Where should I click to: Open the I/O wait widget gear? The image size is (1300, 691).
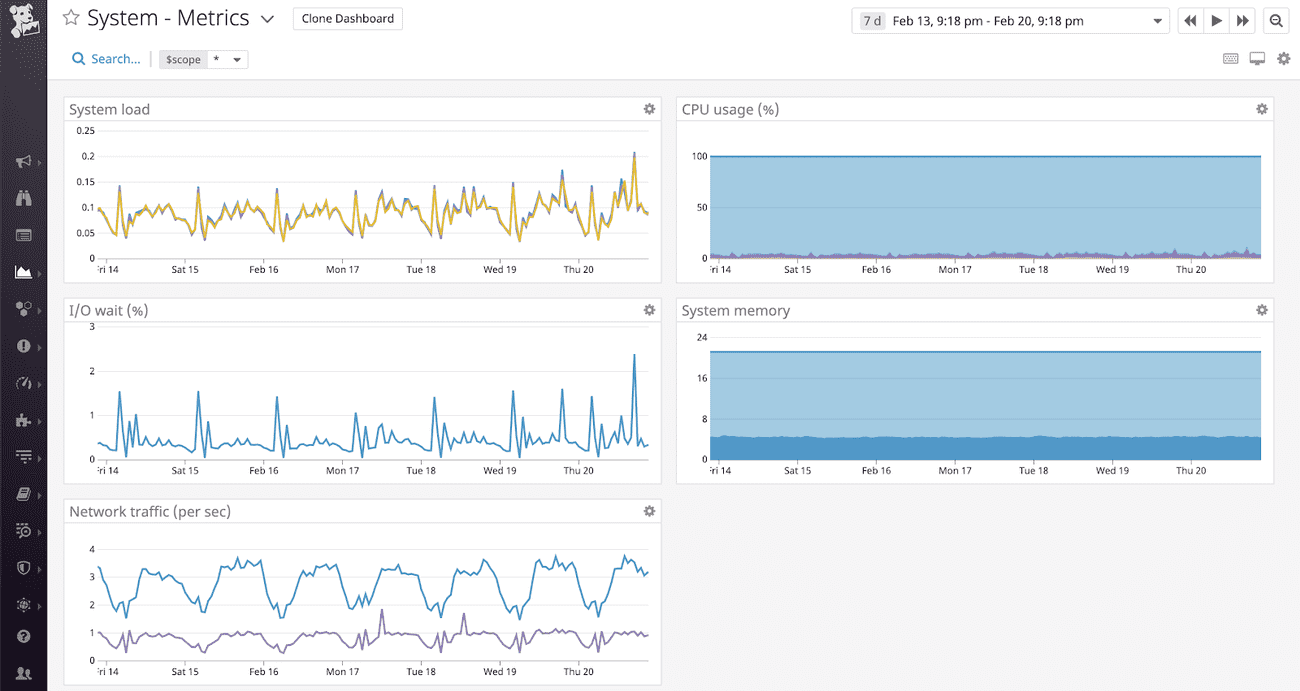(649, 310)
